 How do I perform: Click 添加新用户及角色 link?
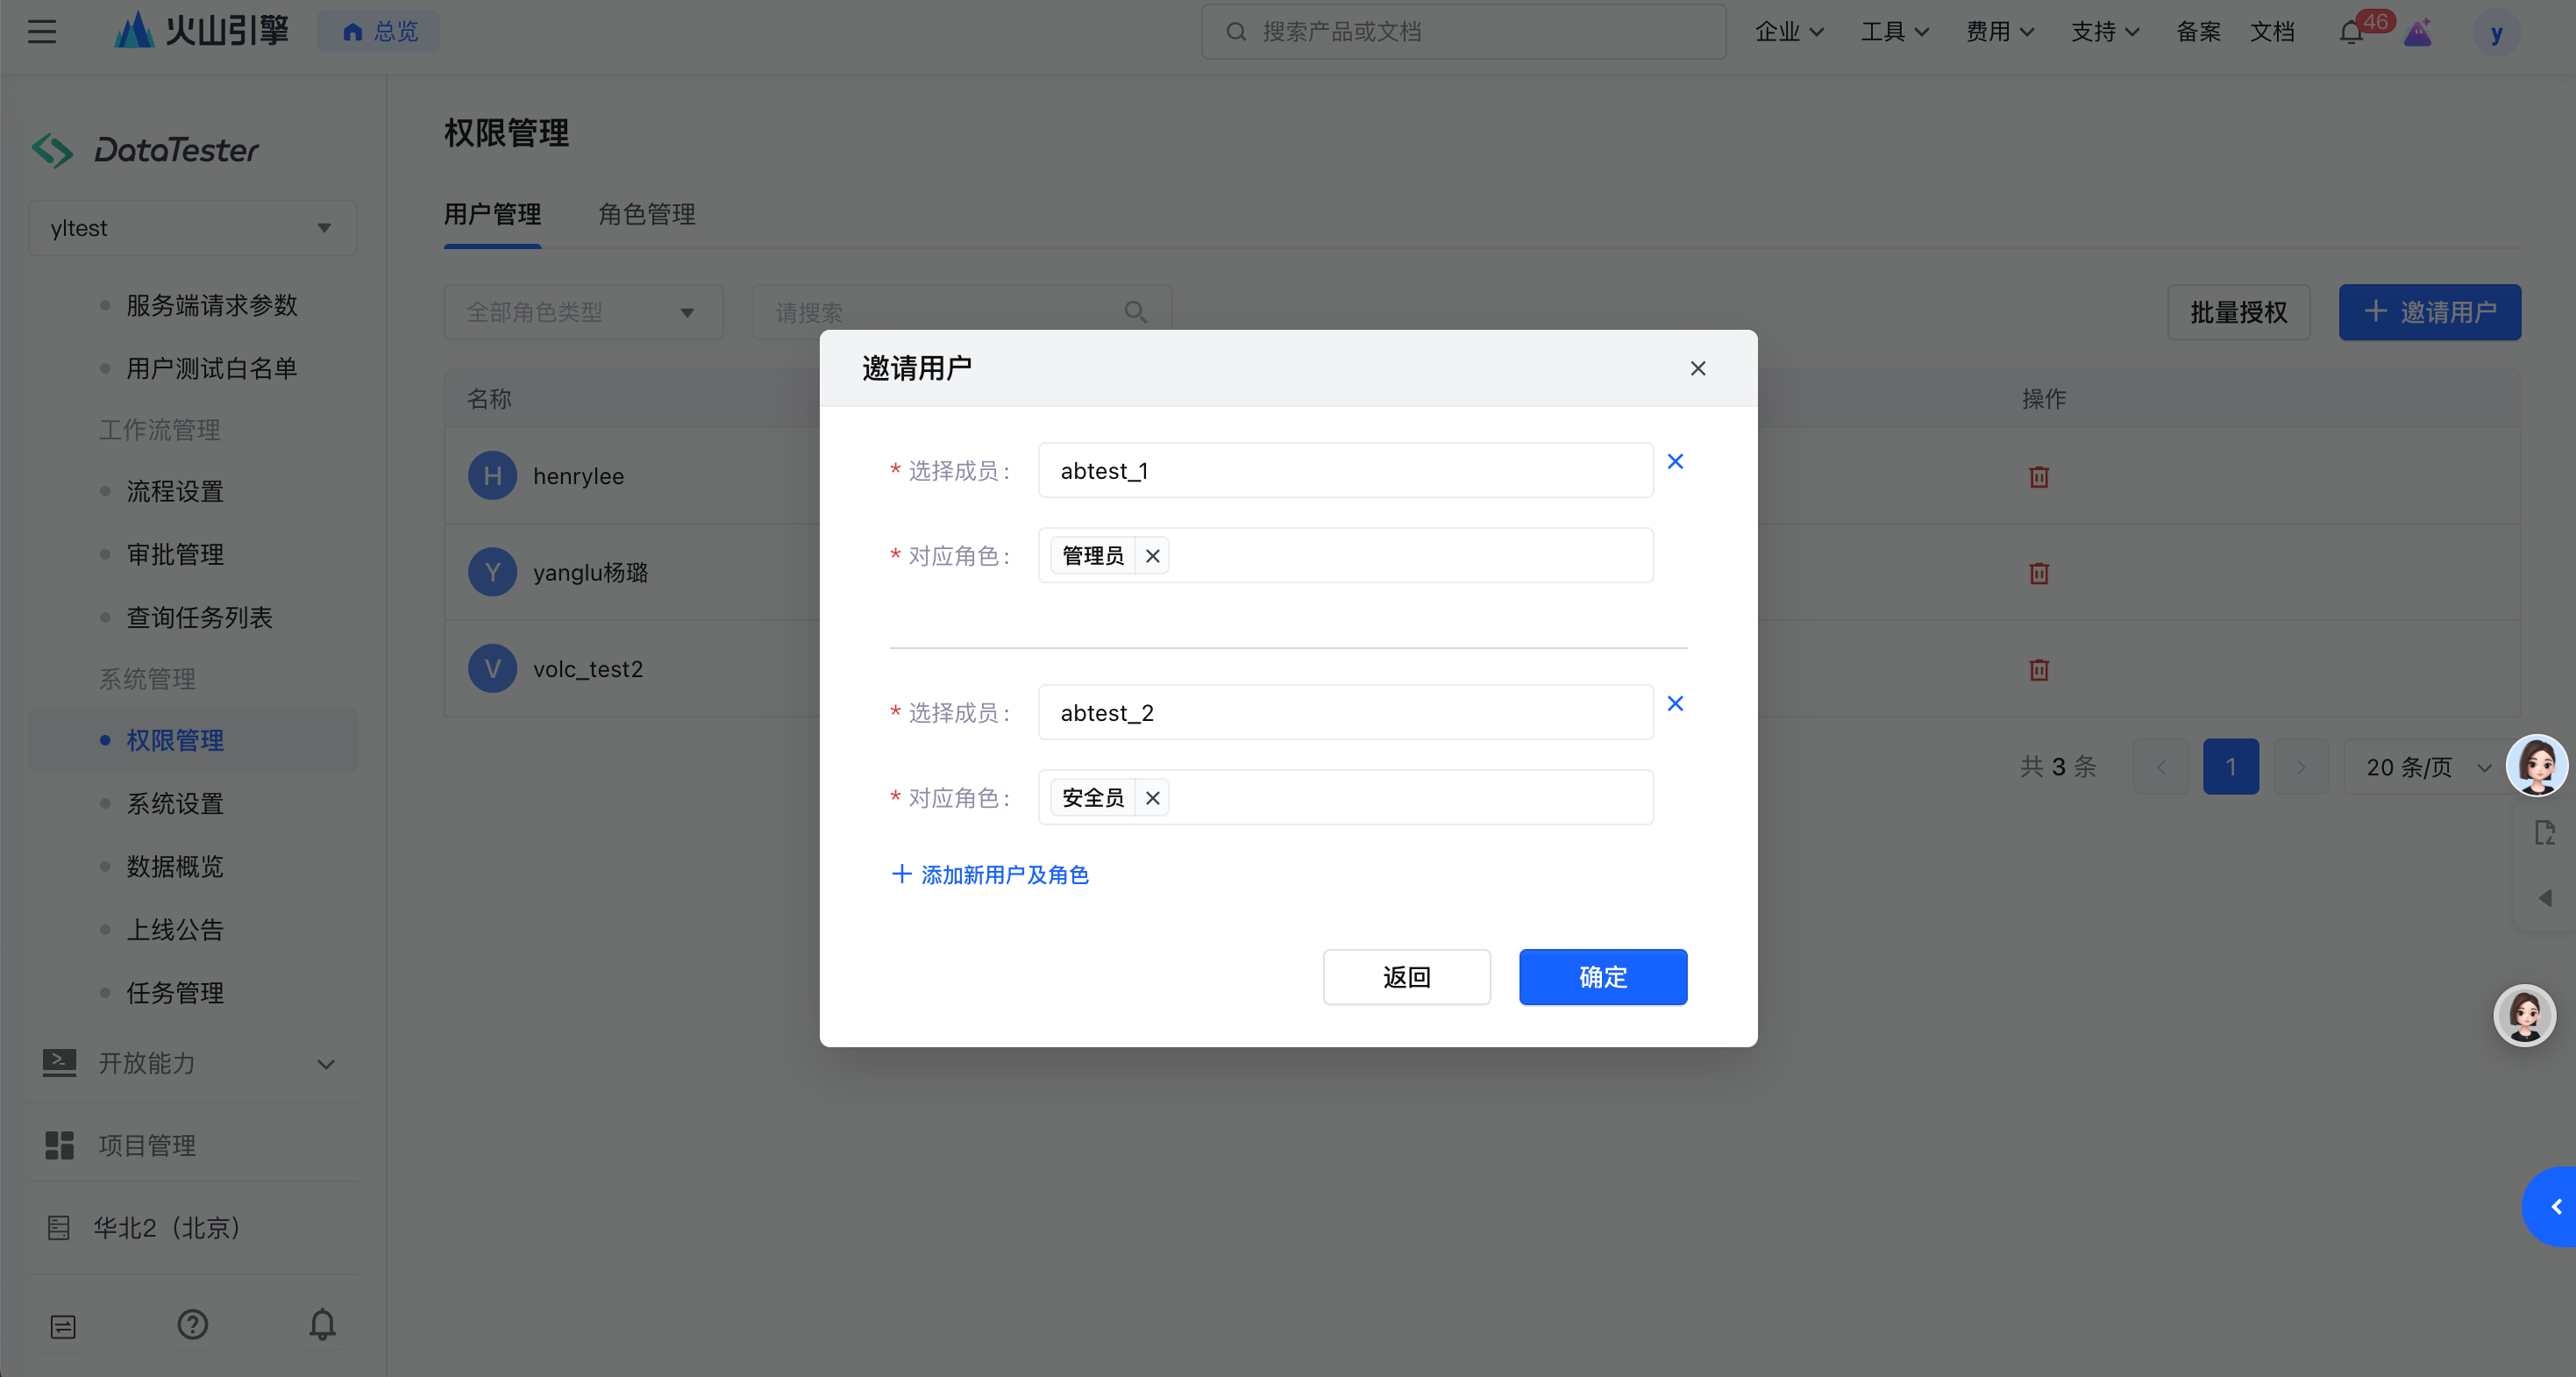click(x=990, y=875)
